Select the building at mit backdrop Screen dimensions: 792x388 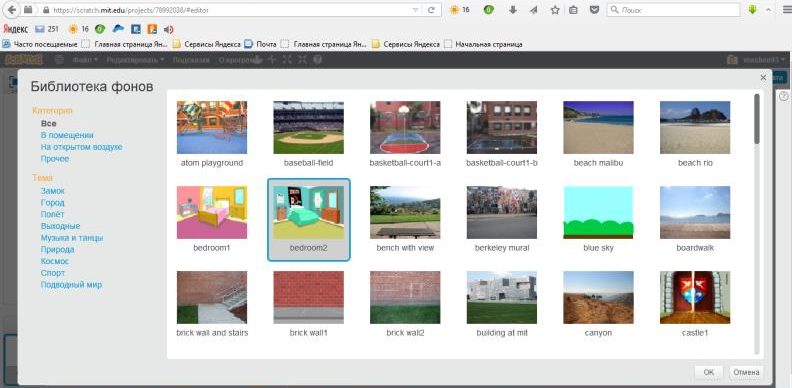coord(502,304)
